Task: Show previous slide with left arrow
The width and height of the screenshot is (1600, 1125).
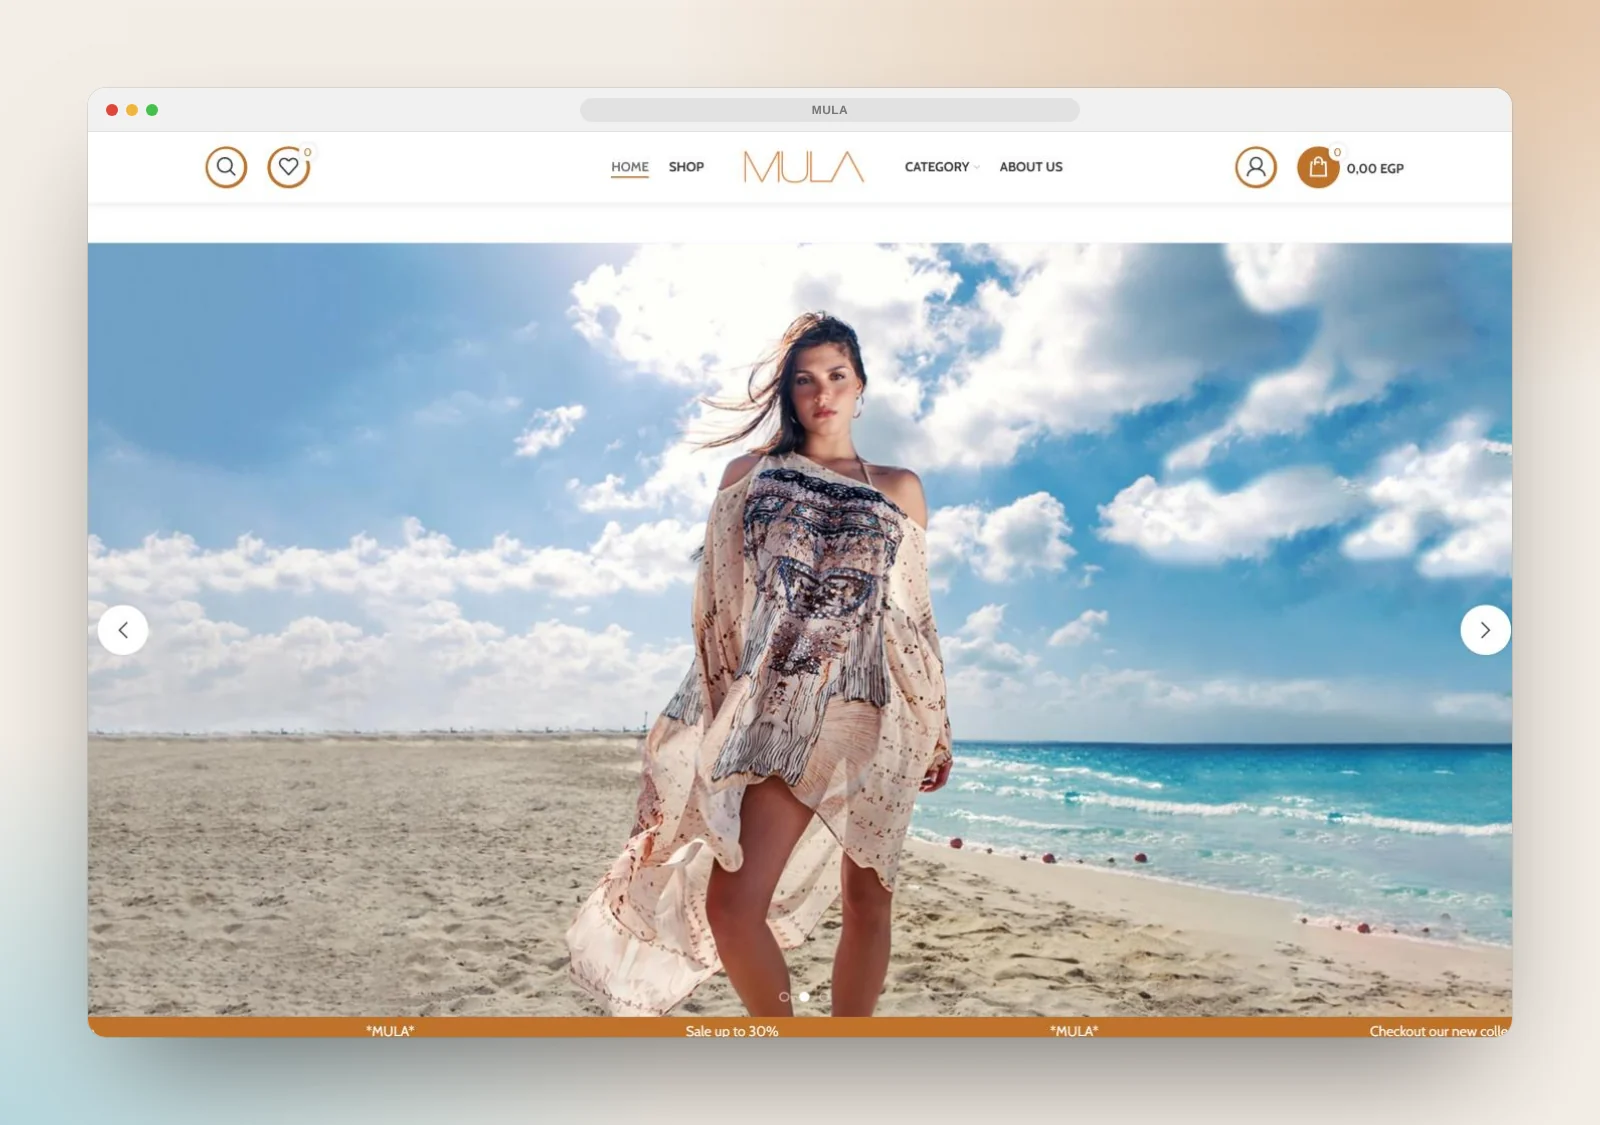Action: point(123,630)
